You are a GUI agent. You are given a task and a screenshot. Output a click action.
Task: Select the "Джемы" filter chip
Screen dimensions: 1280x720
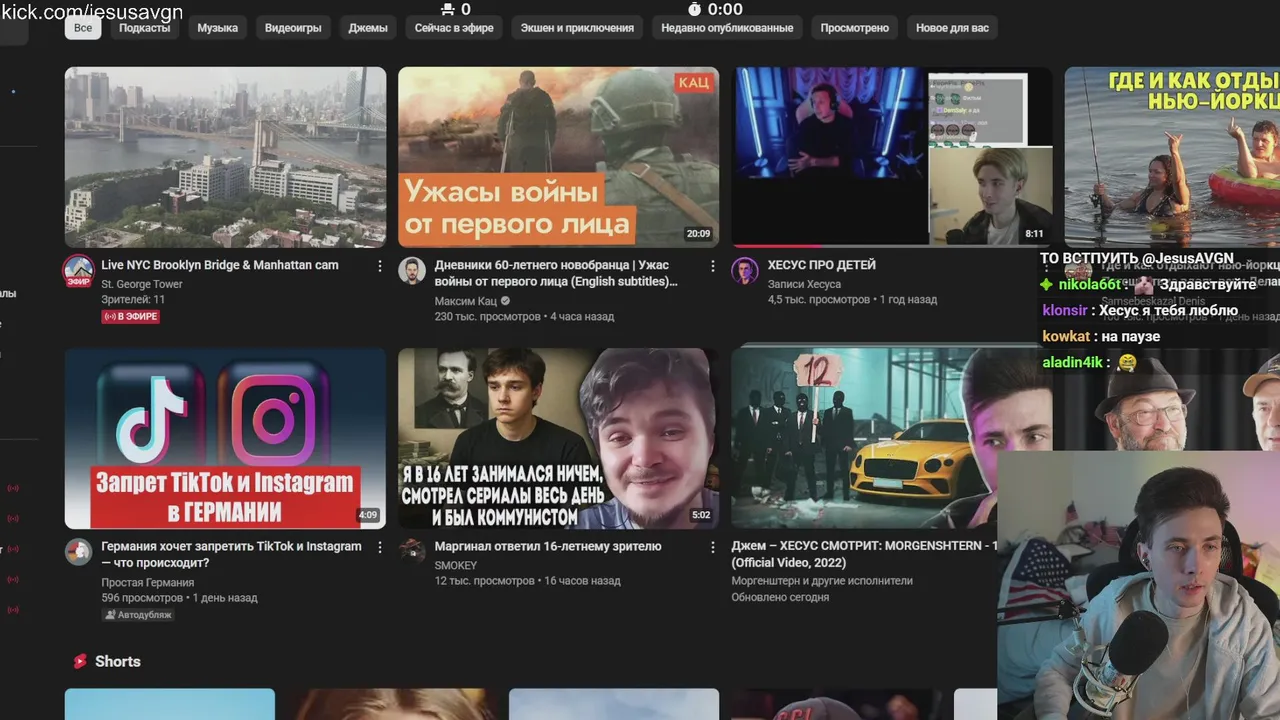click(368, 28)
